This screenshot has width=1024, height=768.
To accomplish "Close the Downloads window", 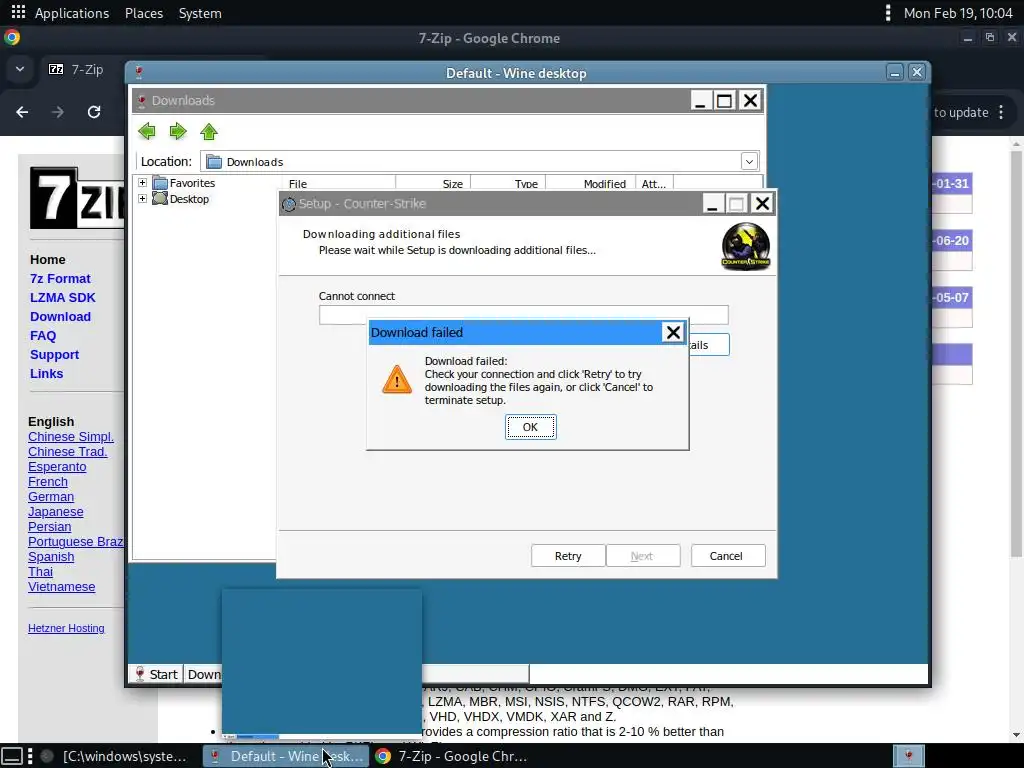I will [750, 101].
